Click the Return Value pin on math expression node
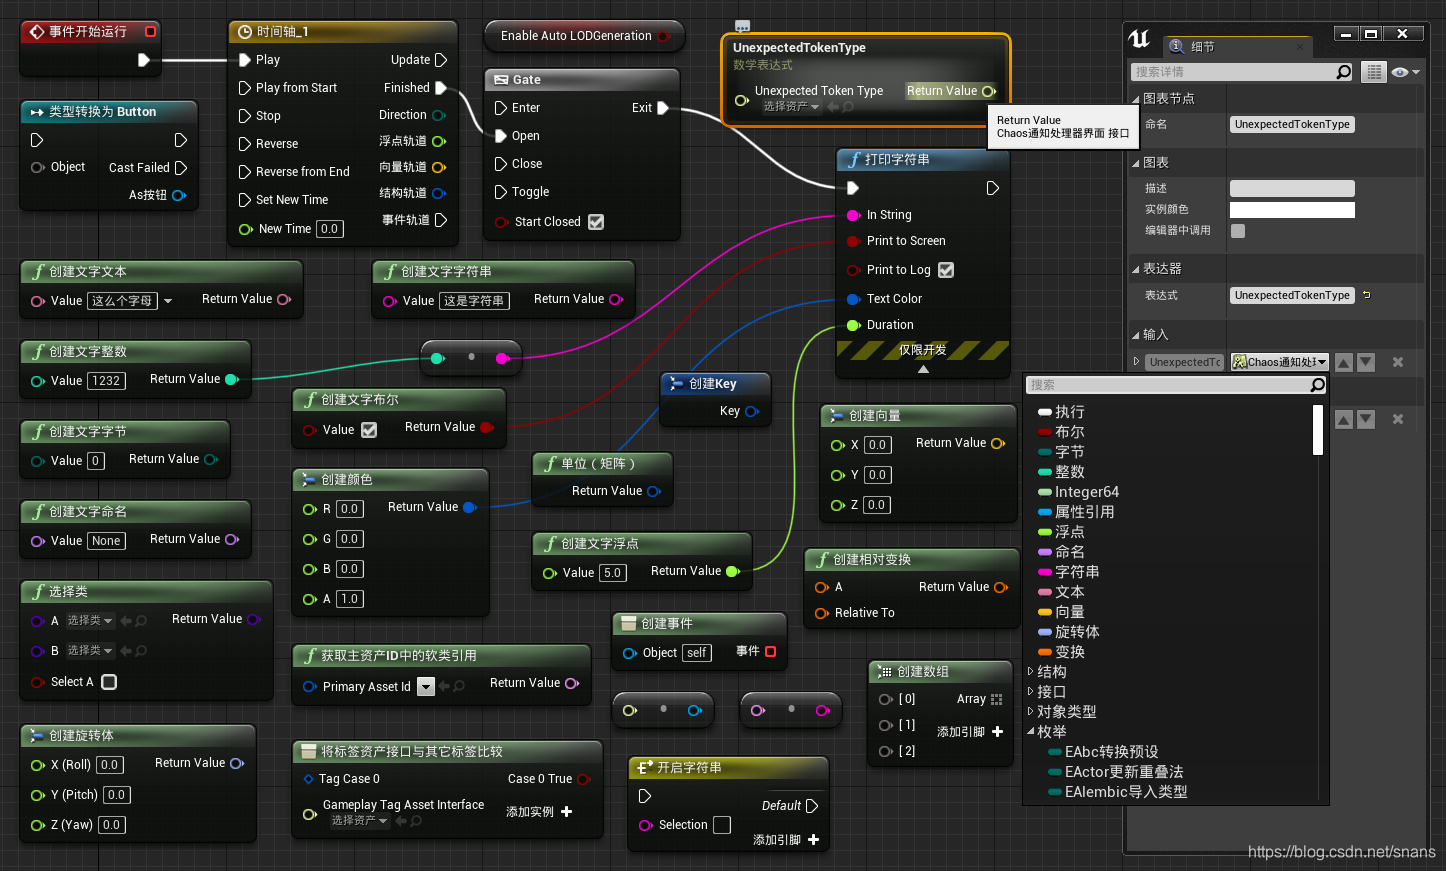1446x871 pixels. tap(989, 91)
